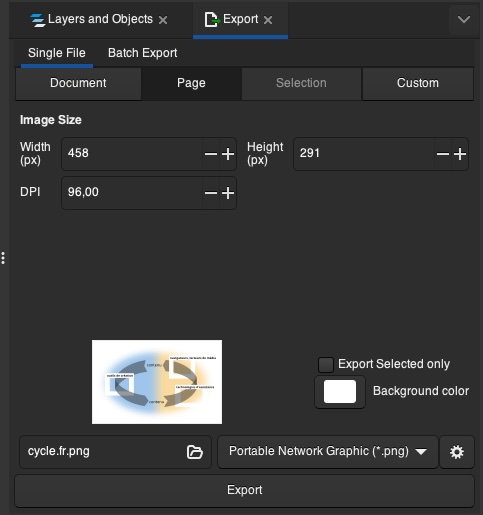Viewport: 483px width, 515px height.
Task: Lower DPI using the minus icon
Action: (x=211, y=193)
